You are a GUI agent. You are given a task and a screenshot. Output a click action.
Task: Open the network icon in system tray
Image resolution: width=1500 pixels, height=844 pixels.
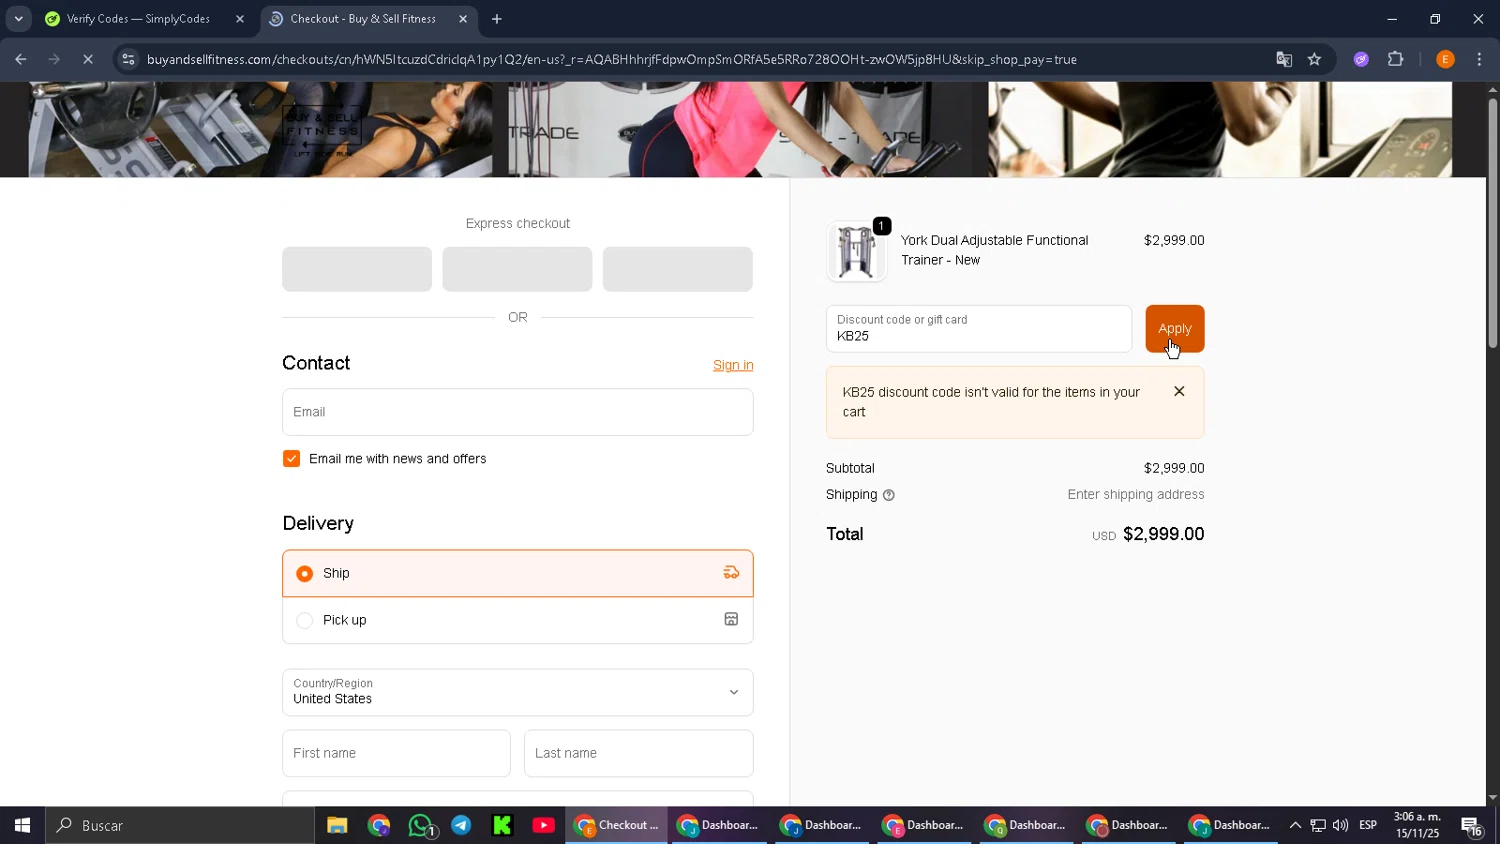tap(1318, 825)
